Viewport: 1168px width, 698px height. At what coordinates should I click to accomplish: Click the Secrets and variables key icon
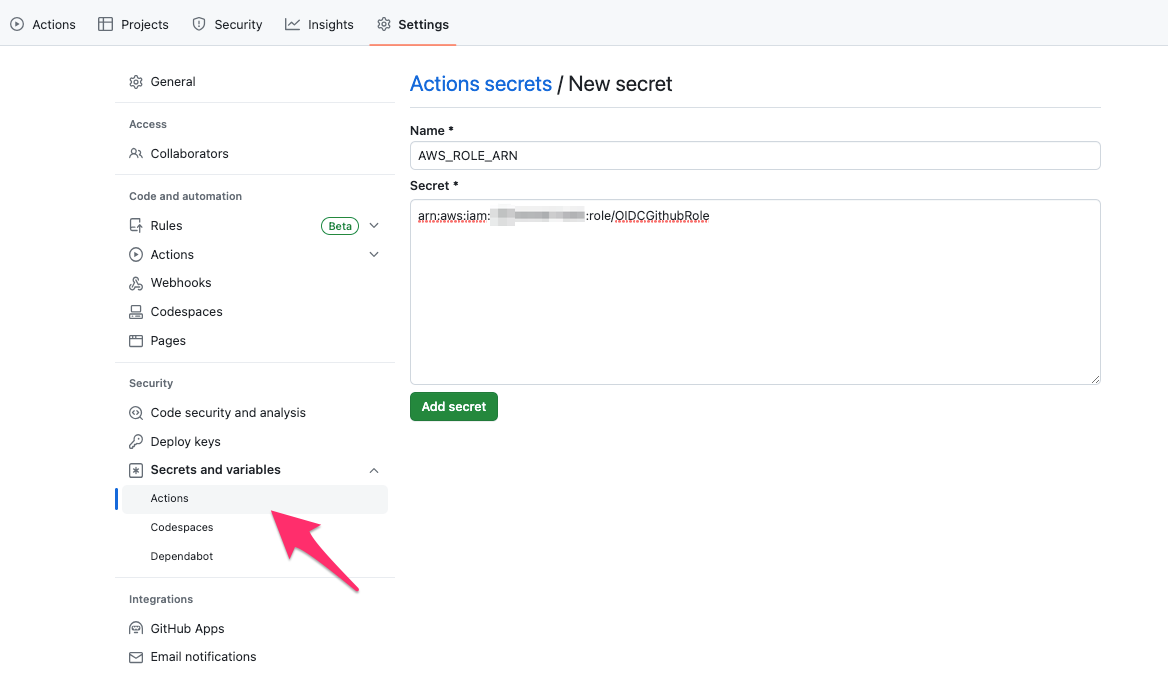pos(135,470)
